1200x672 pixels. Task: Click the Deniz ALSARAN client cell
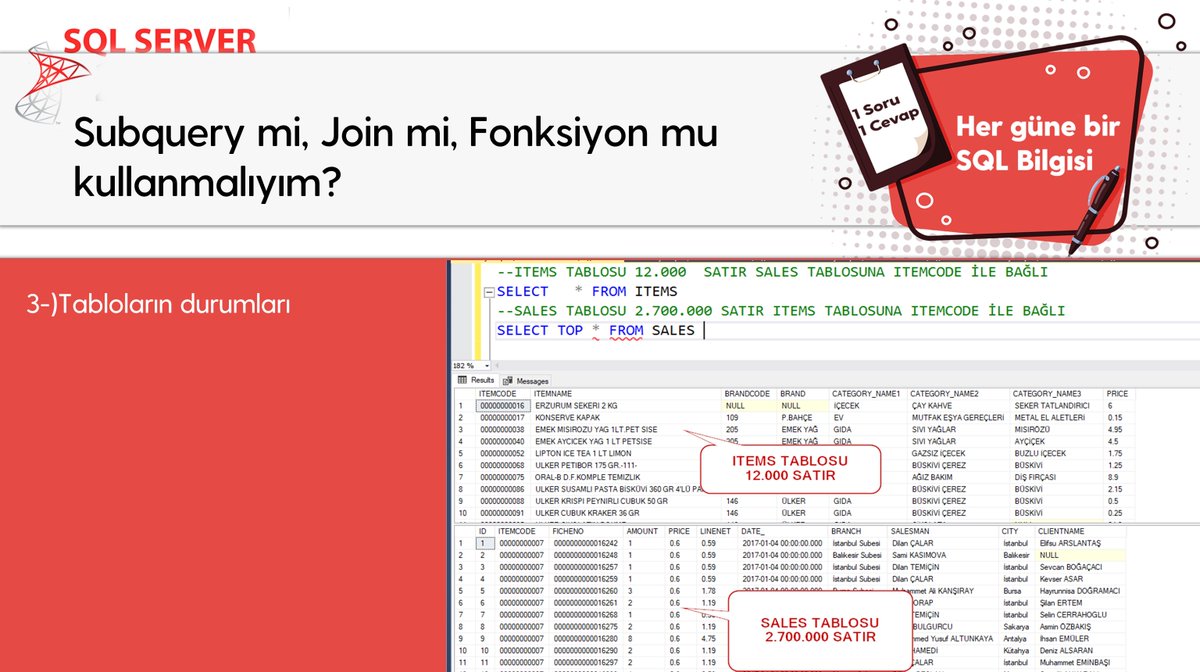click(1067, 649)
